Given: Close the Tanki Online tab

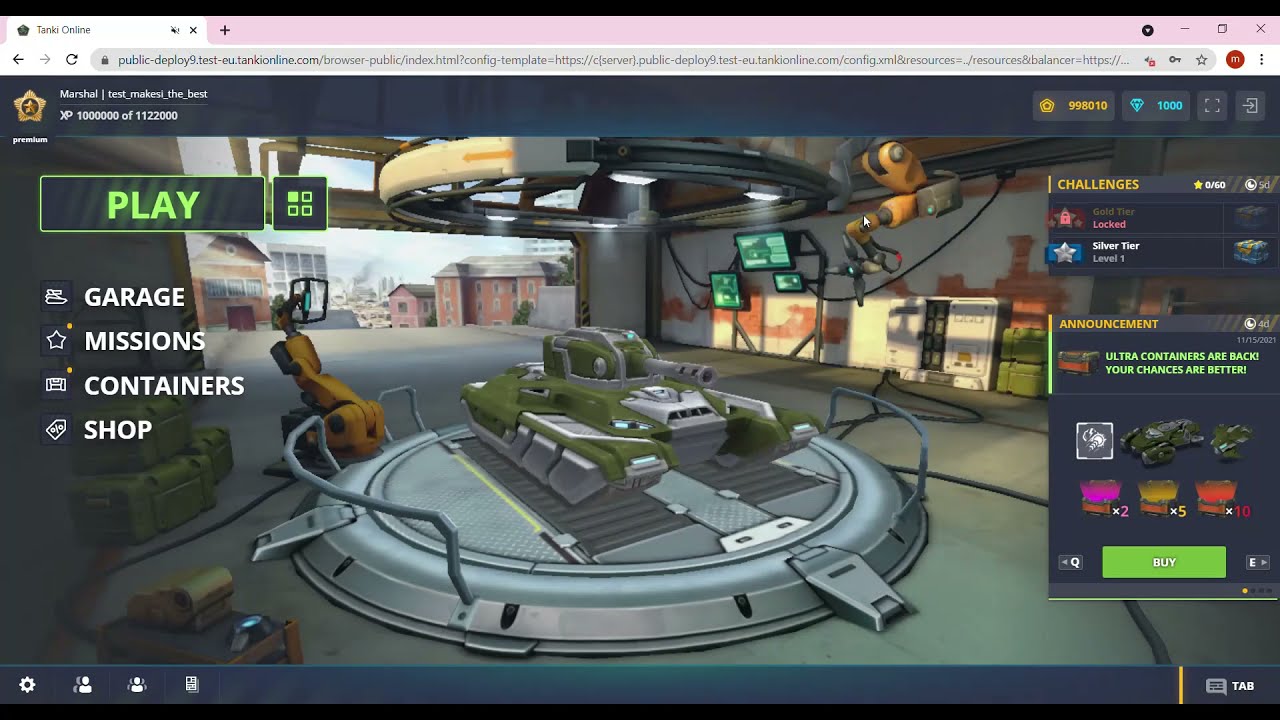Looking at the screenshot, I should click(x=193, y=30).
